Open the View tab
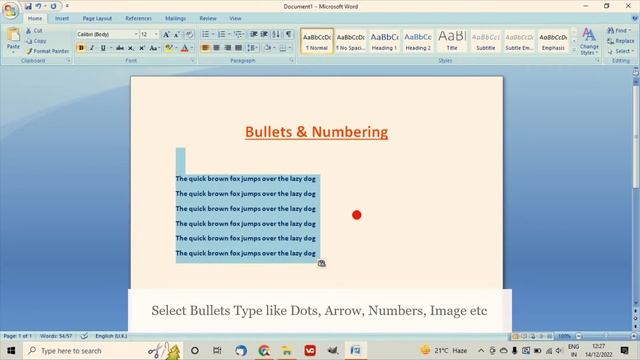The width and height of the screenshot is (640, 360). pyautogui.click(x=235, y=18)
